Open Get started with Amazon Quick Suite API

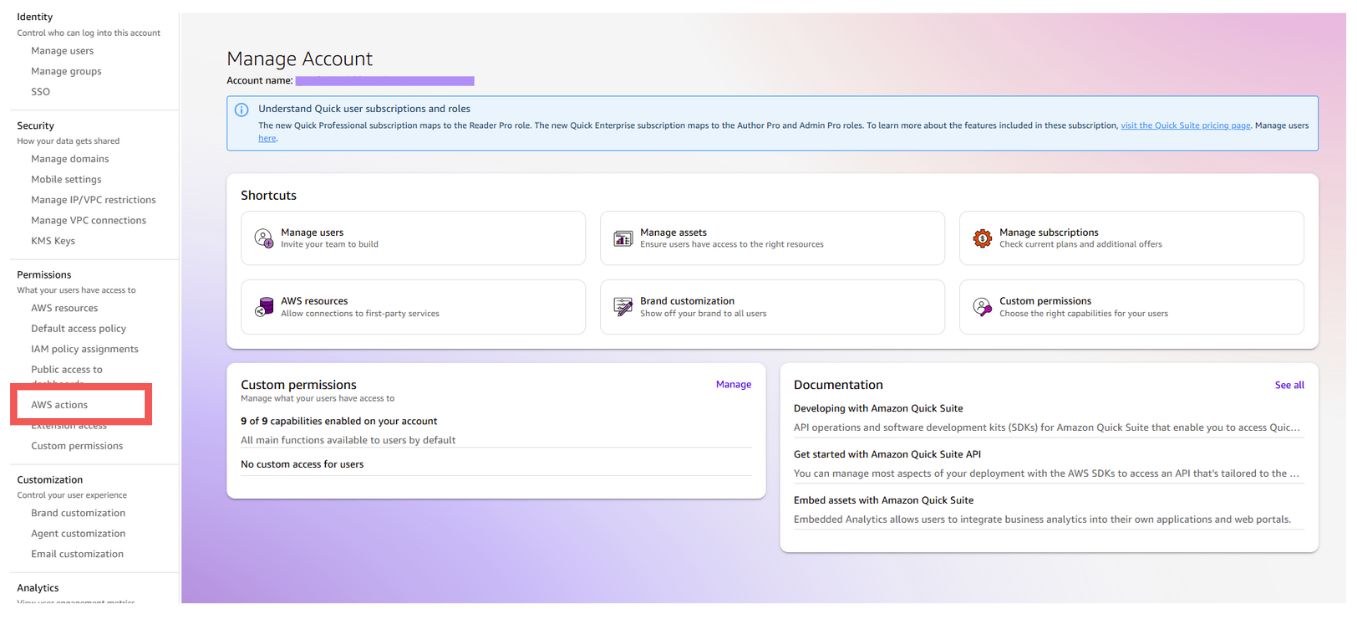point(887,454)
